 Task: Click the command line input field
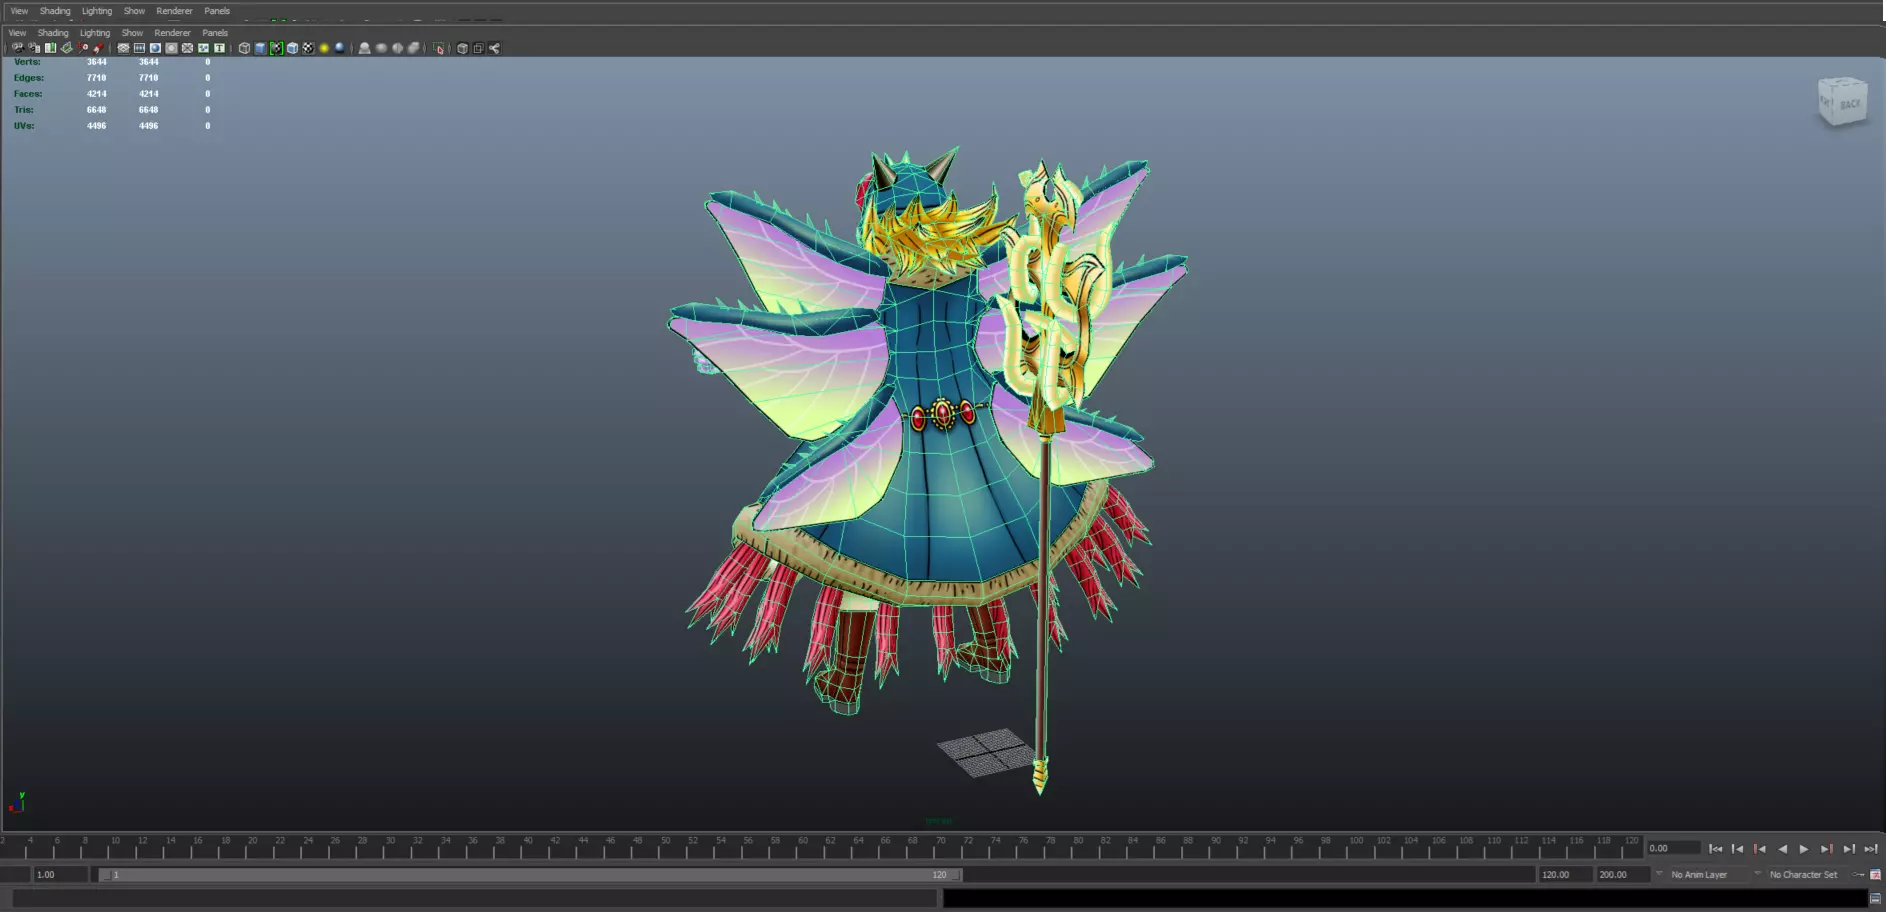pyautogui.click(x=475, y=898)
